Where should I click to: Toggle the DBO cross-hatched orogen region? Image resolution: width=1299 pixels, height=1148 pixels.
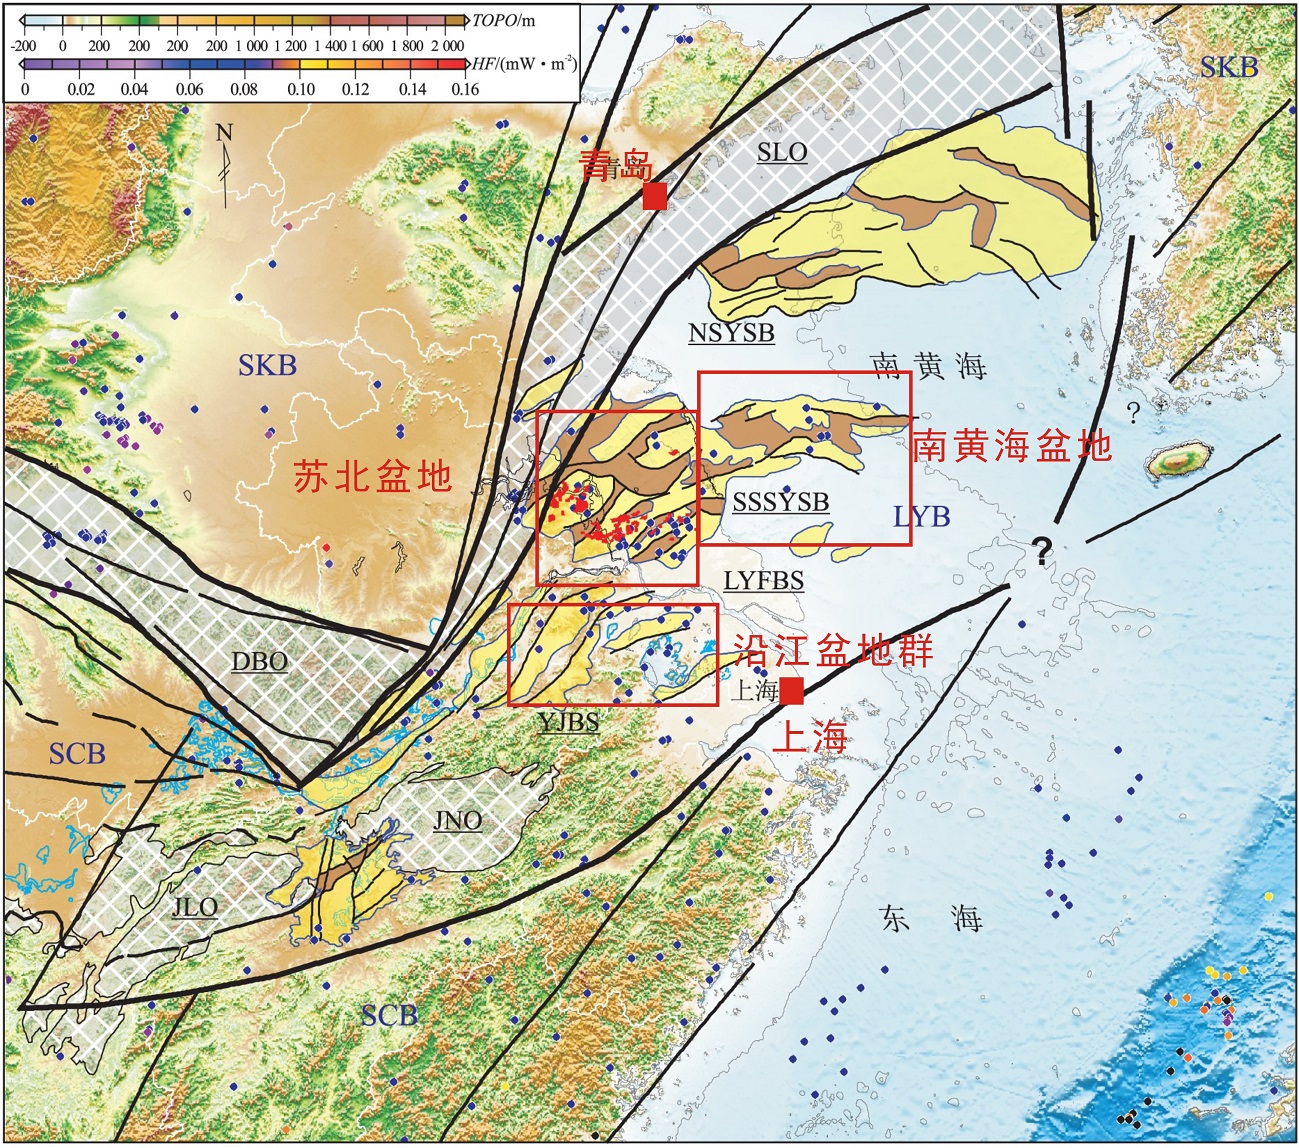[x=260, y=661]
